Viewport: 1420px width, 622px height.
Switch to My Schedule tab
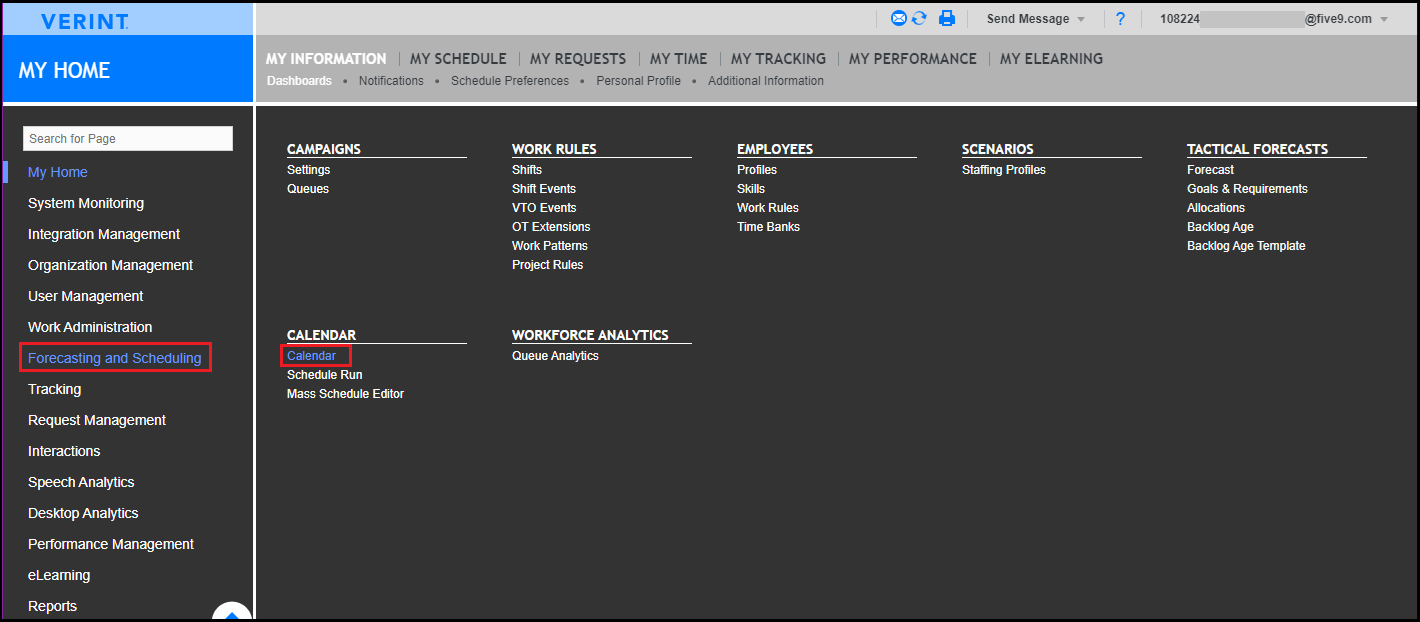point(458,59)
